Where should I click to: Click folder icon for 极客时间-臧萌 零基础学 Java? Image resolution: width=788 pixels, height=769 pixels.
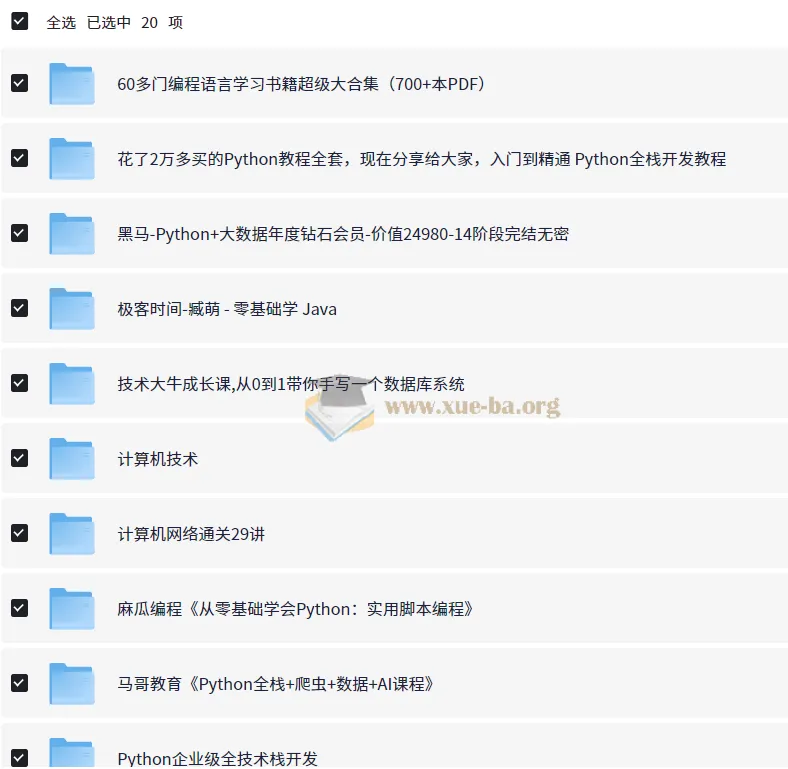(x=71, y=309)
